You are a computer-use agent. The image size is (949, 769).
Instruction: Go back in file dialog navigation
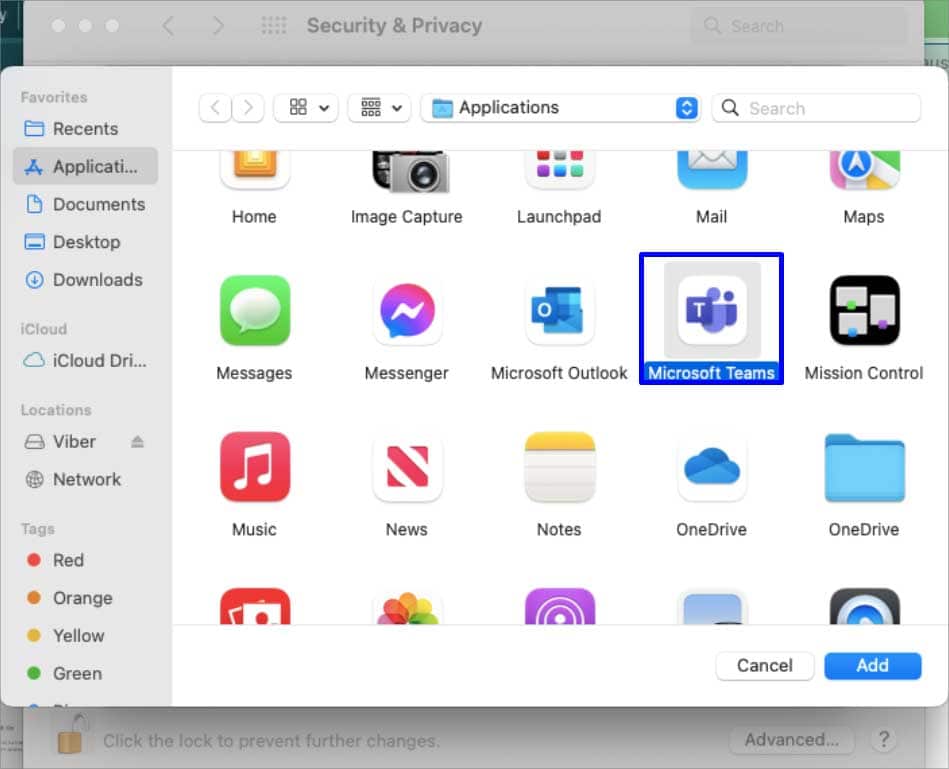click(x=215, y=108)
